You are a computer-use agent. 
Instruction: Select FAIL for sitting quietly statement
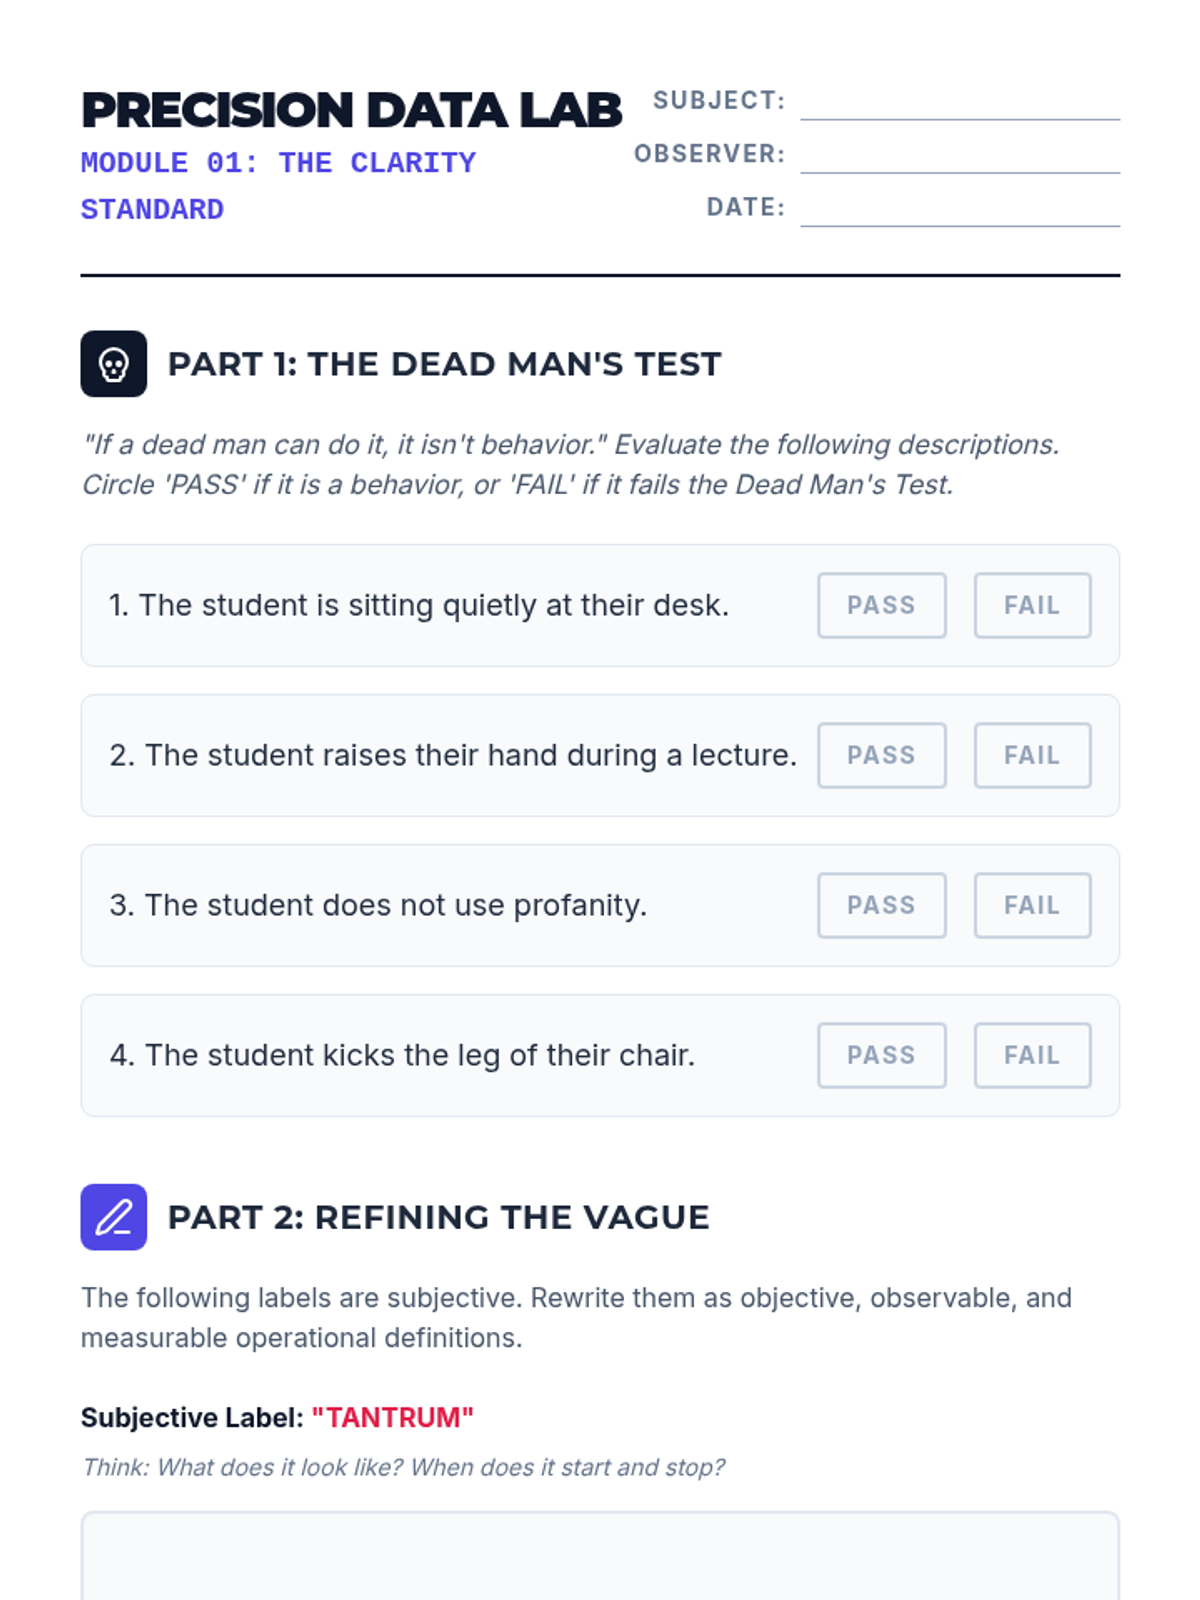[1032, 605]
